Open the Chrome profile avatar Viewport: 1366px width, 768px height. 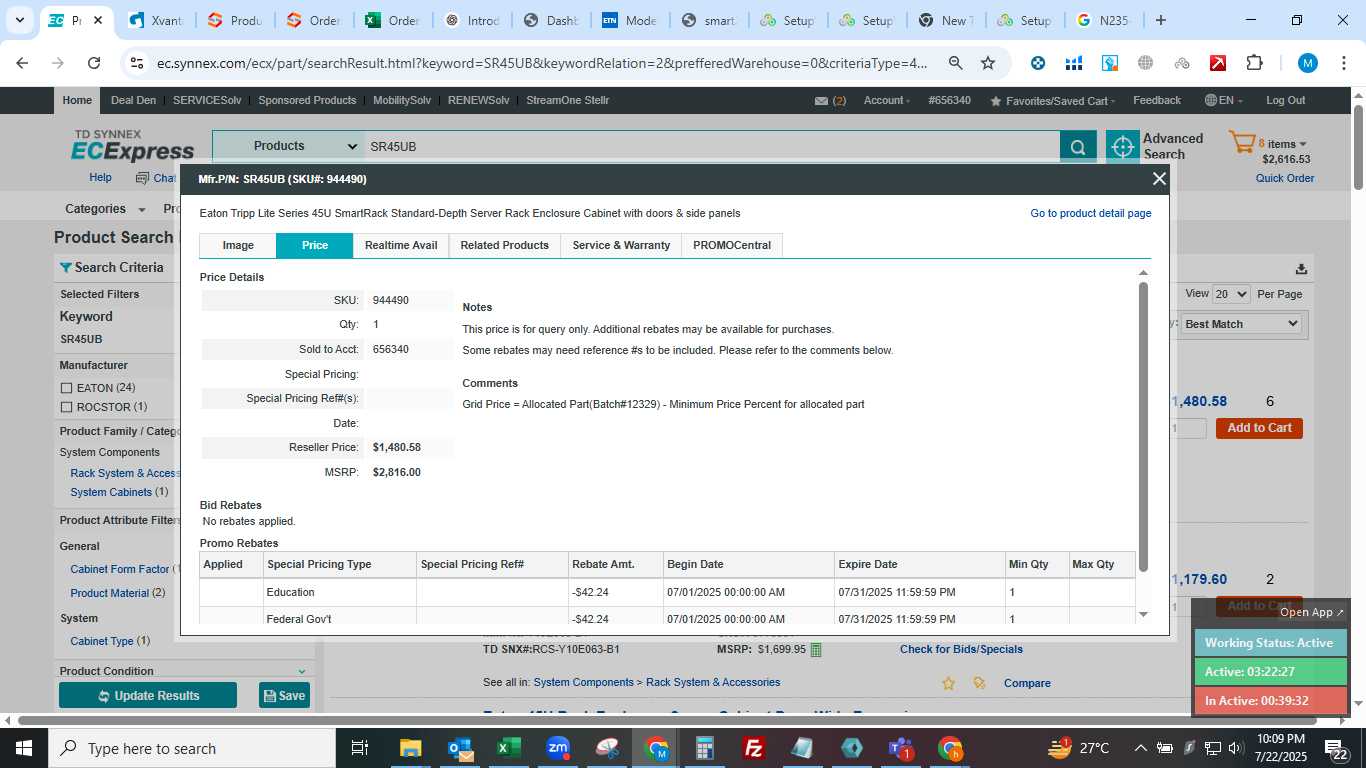click(x=1308, y=63)
